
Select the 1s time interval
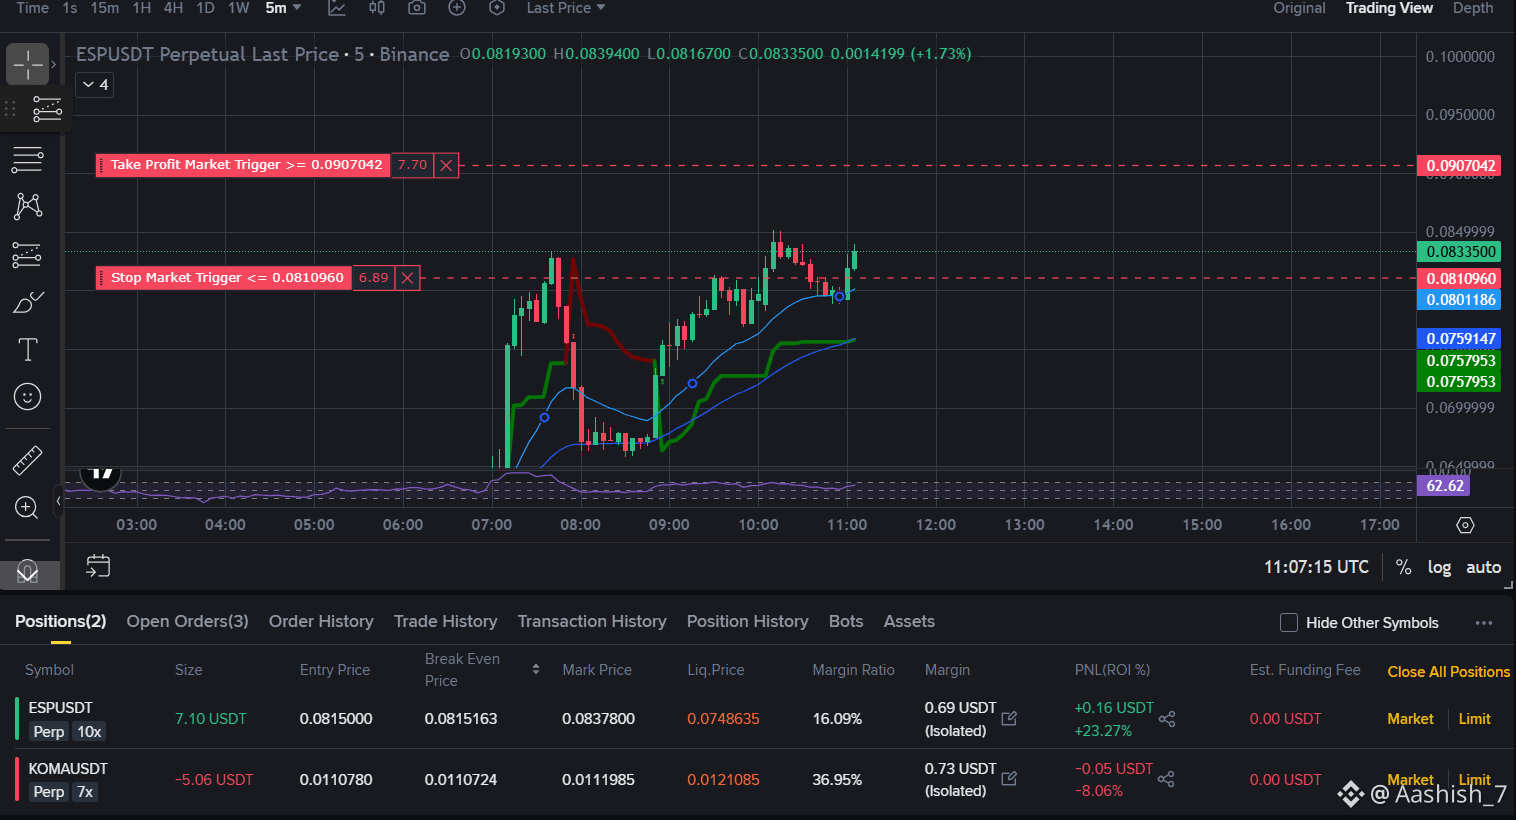(x=70, y=8)
